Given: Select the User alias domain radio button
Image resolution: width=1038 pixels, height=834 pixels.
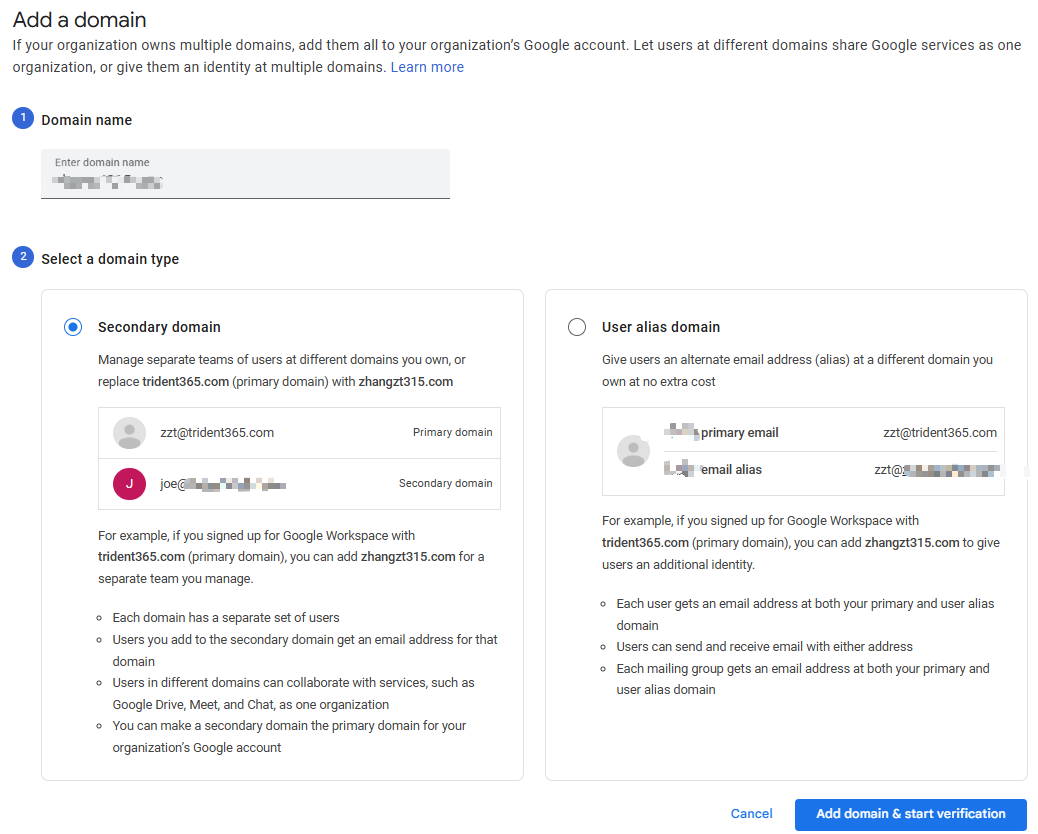Looking at the screenshot, I should [x=577, y=327].
